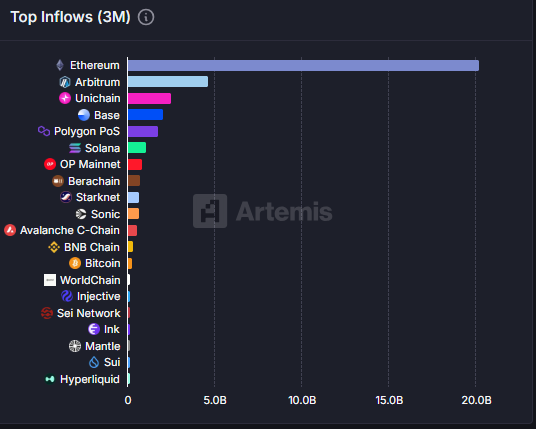Click the WorldChain logo
The width and height of the screenshot is (536, 429).
pyautogui.click(x=50, y=280)
